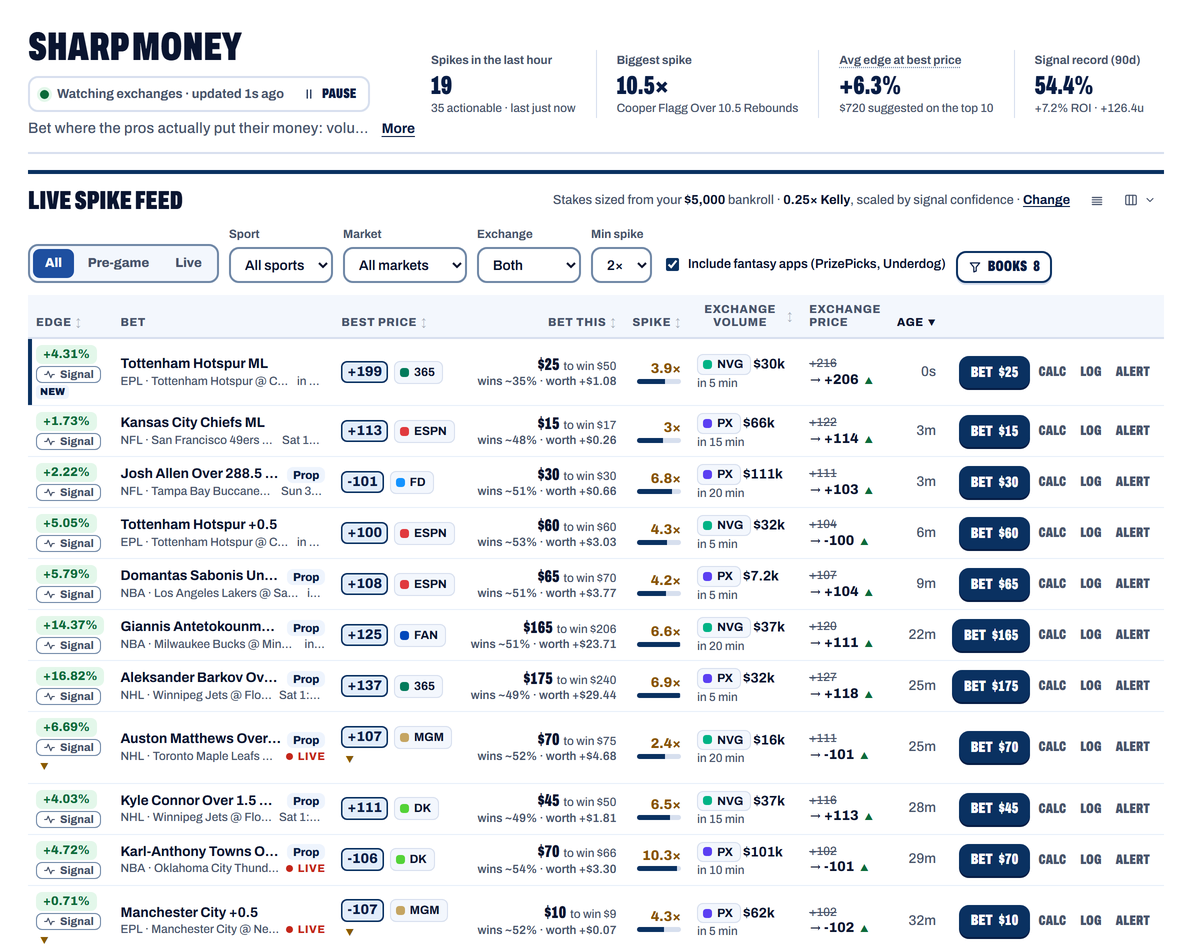The image size is (1192, 947).
Task: Open CALC for Tottenham Hotspur ML
Action: click(x=1052, y=372)
